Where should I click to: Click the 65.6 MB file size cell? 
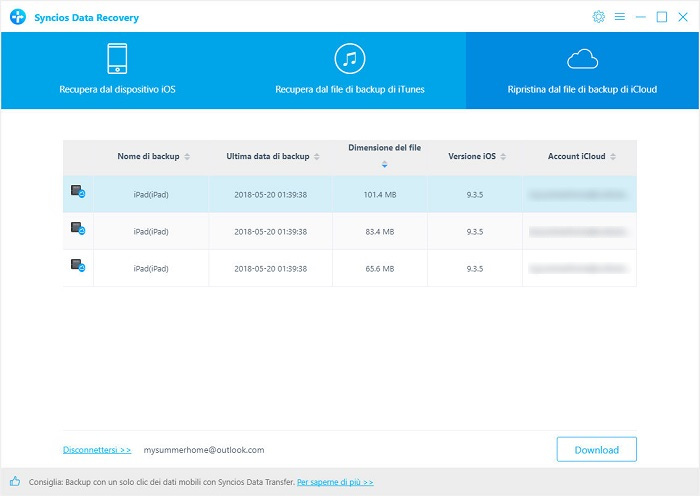[x=380, y=269]
